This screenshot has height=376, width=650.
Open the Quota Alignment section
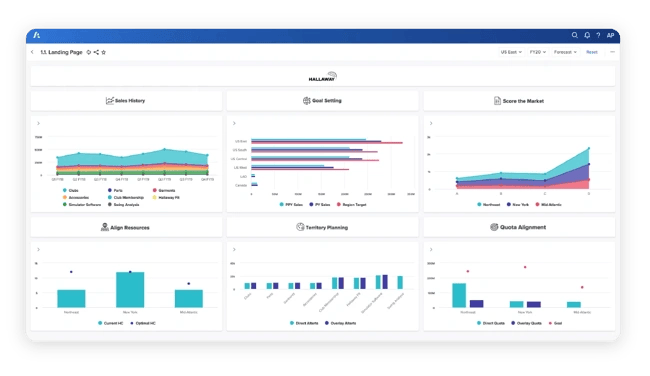[x=519, y=227]
